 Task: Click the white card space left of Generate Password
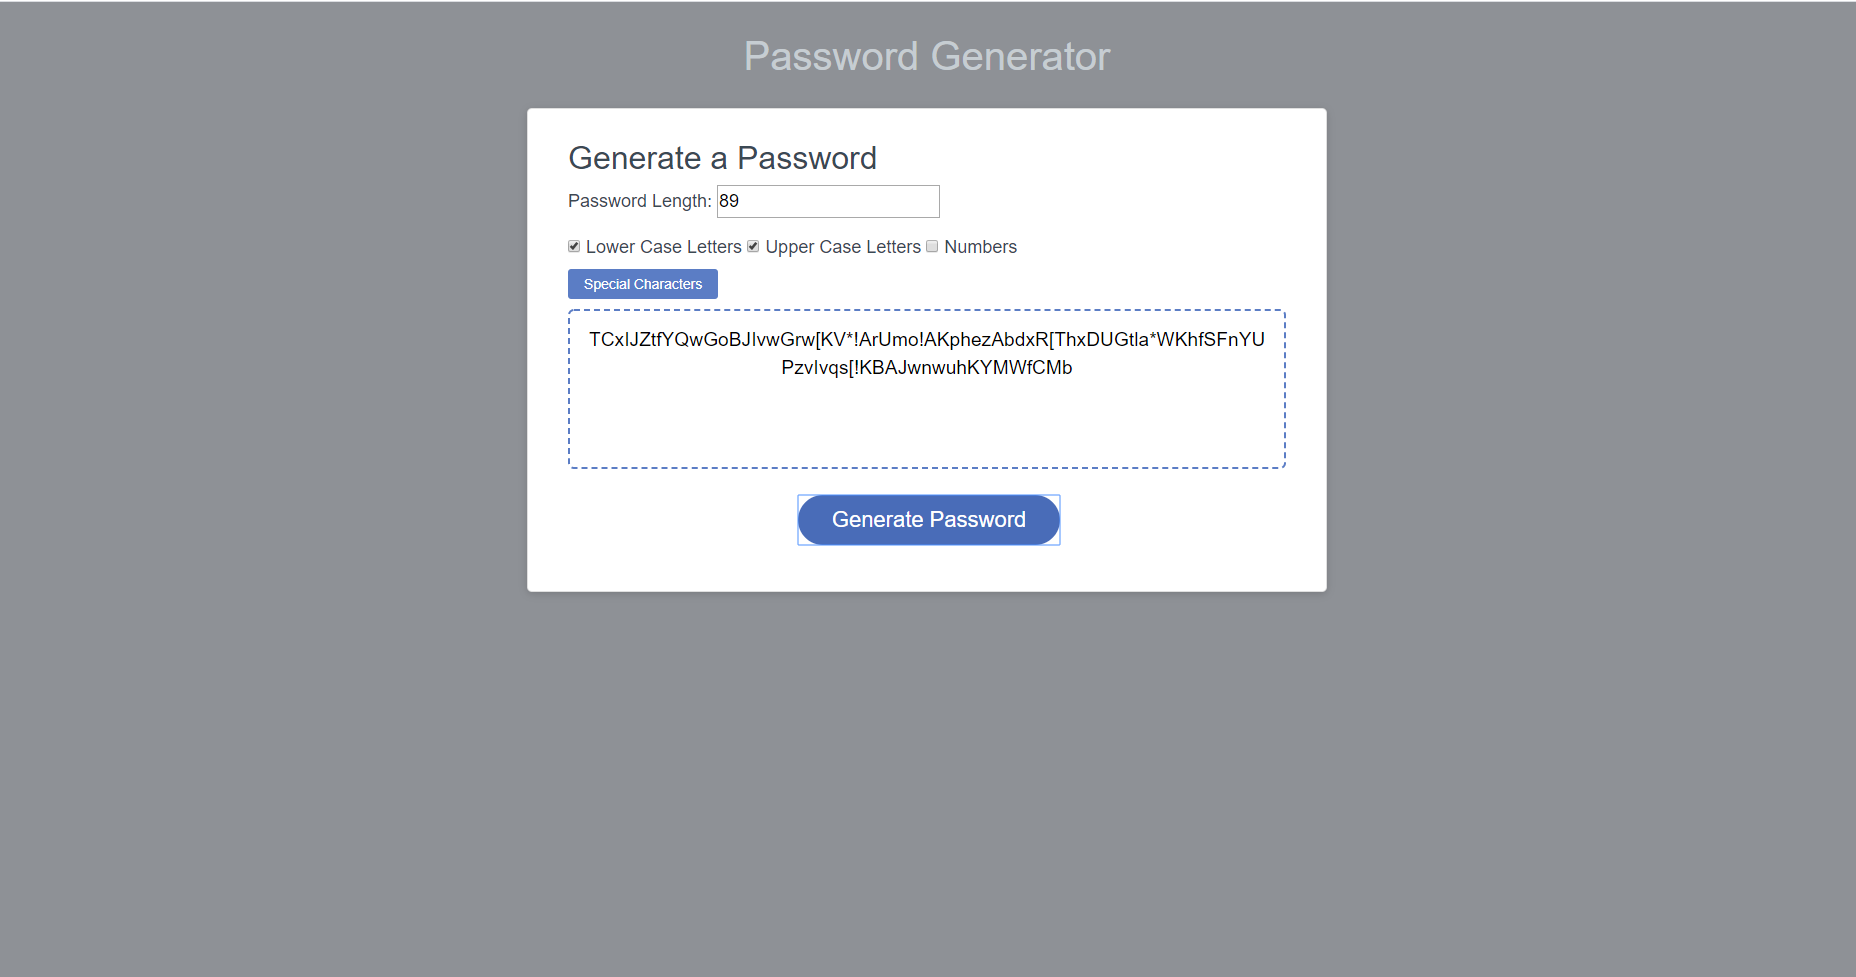tap(680, 520)
